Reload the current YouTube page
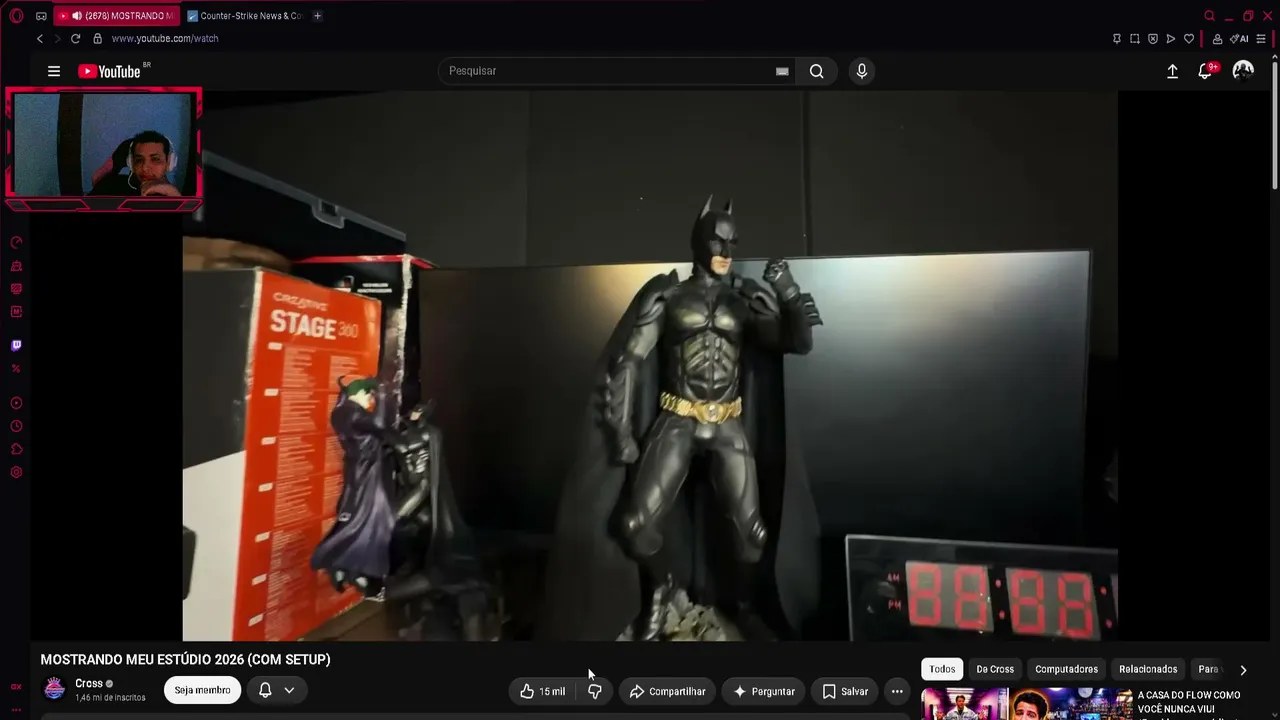The height and width of the screenshot is (720, 1280). coord(75,39)
